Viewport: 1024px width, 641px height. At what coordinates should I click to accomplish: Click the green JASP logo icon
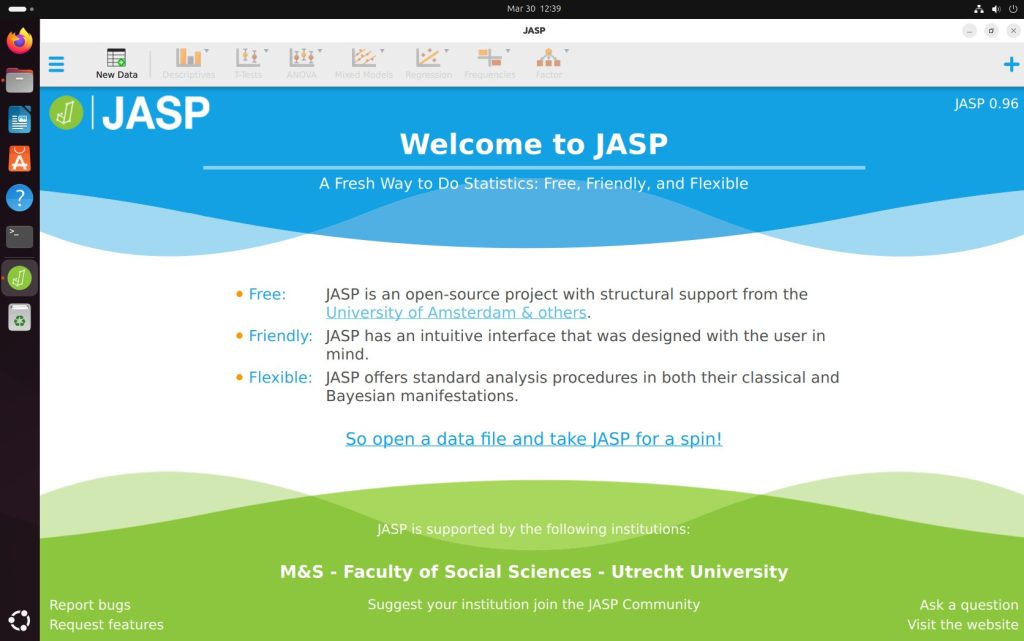(66, 112)
